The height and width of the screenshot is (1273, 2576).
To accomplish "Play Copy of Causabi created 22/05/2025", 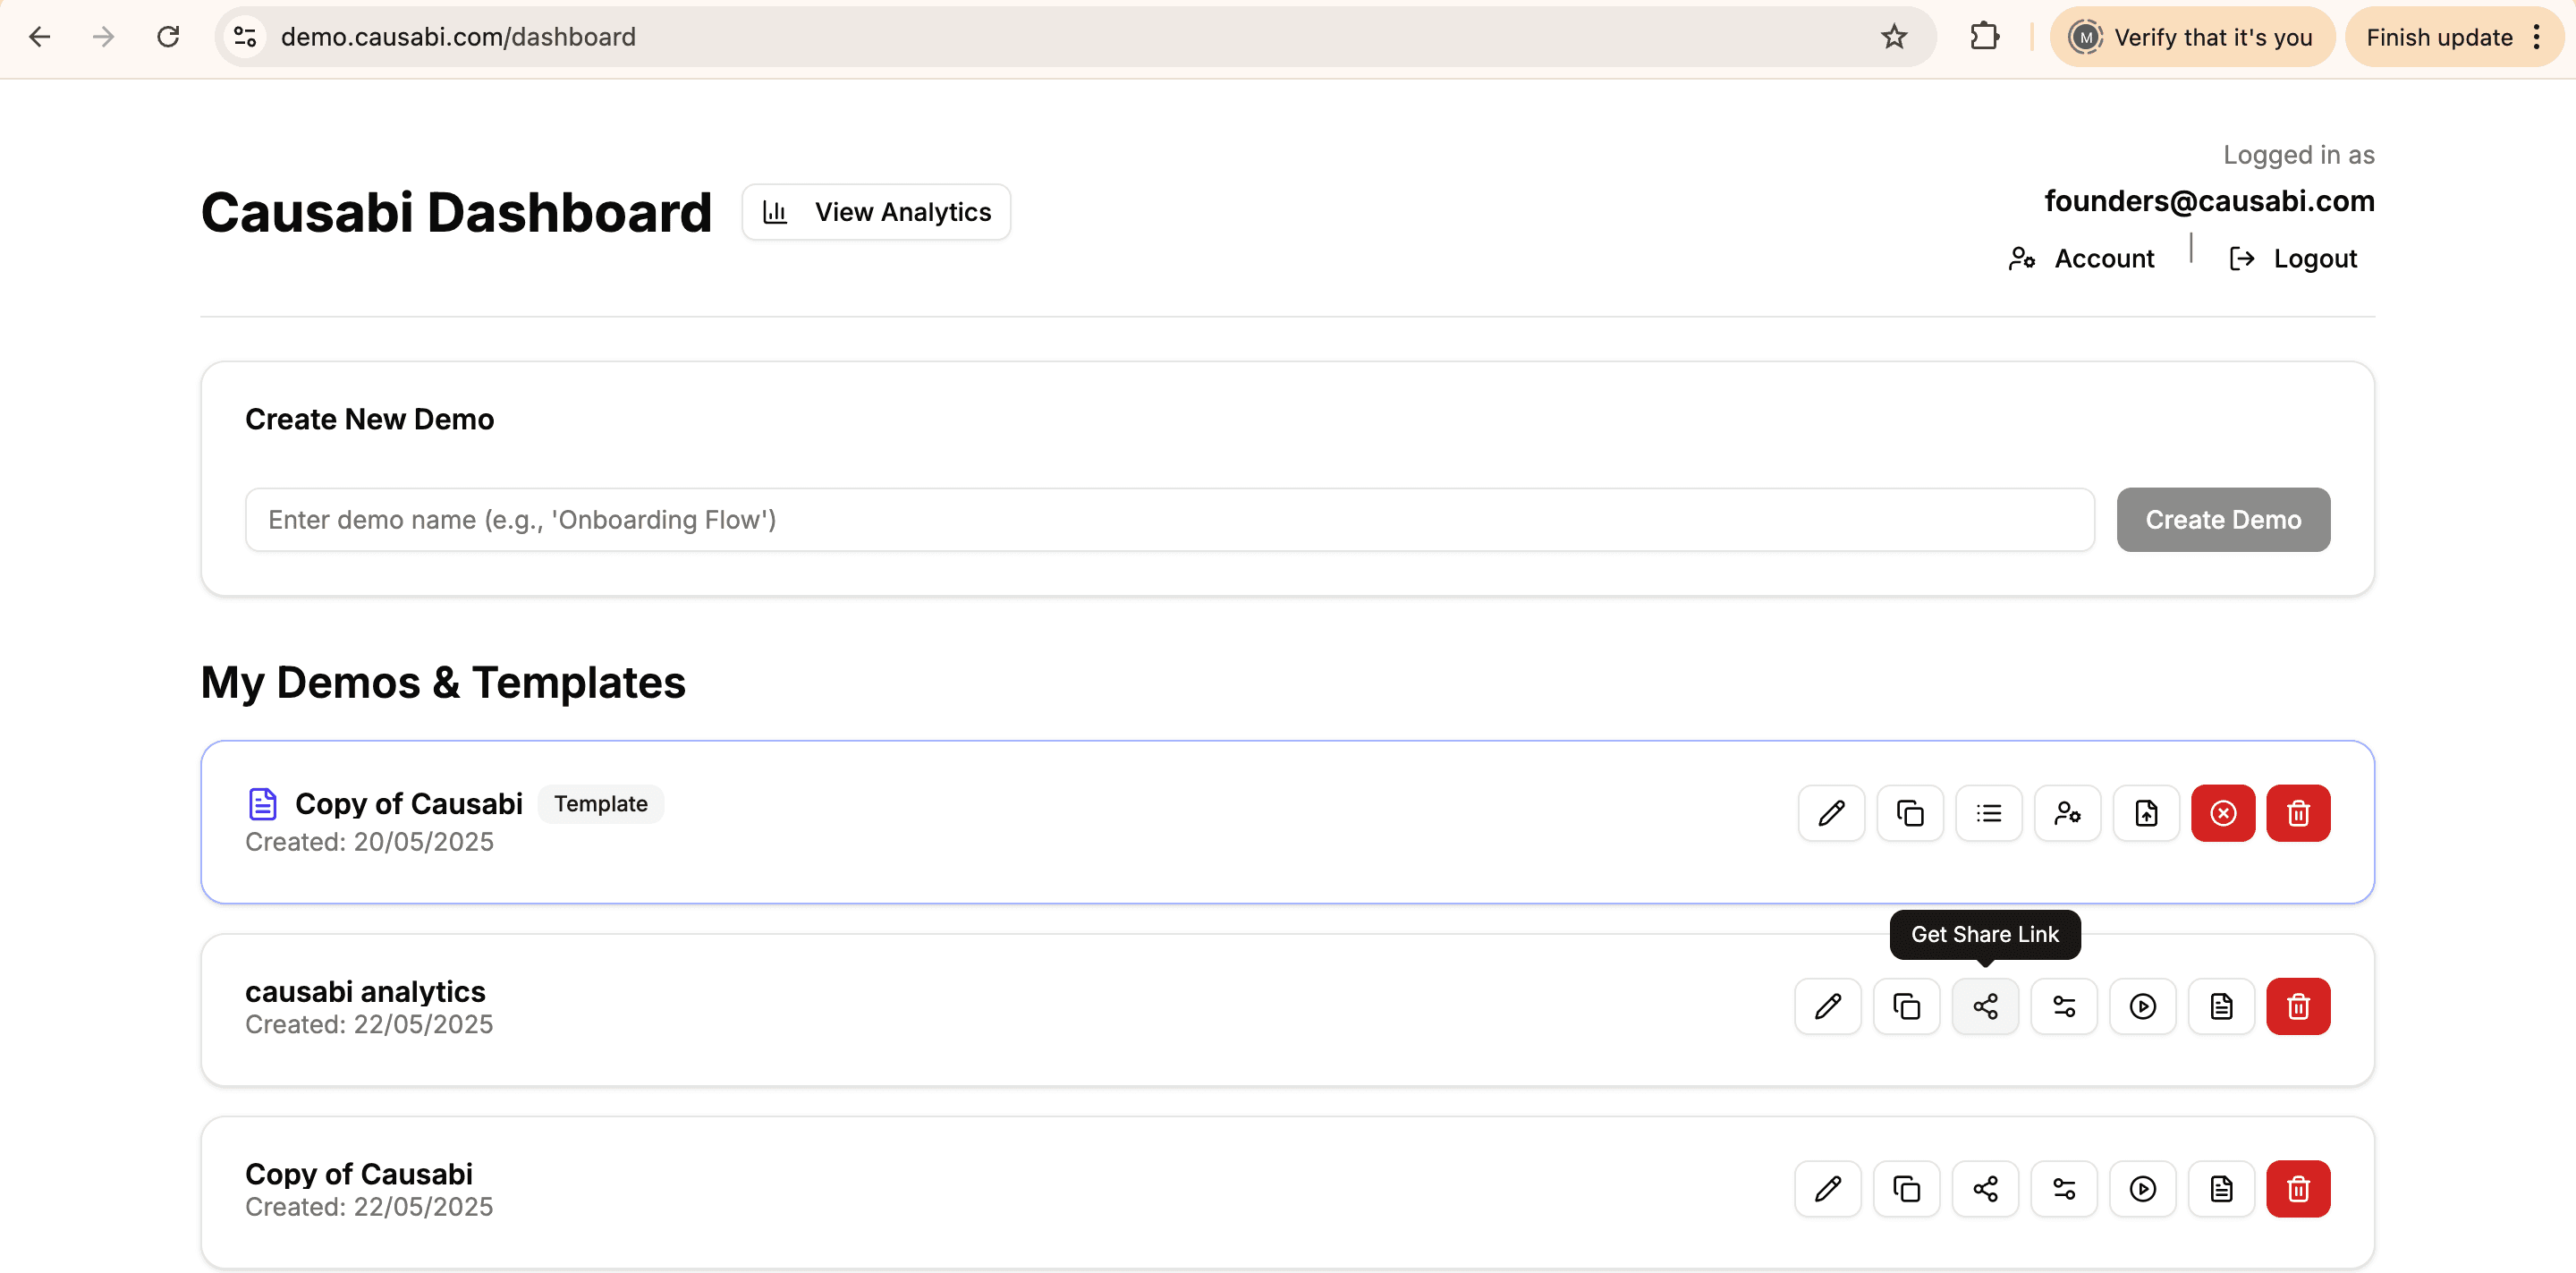I will pyautogui.click(x=2143, y=1189).
